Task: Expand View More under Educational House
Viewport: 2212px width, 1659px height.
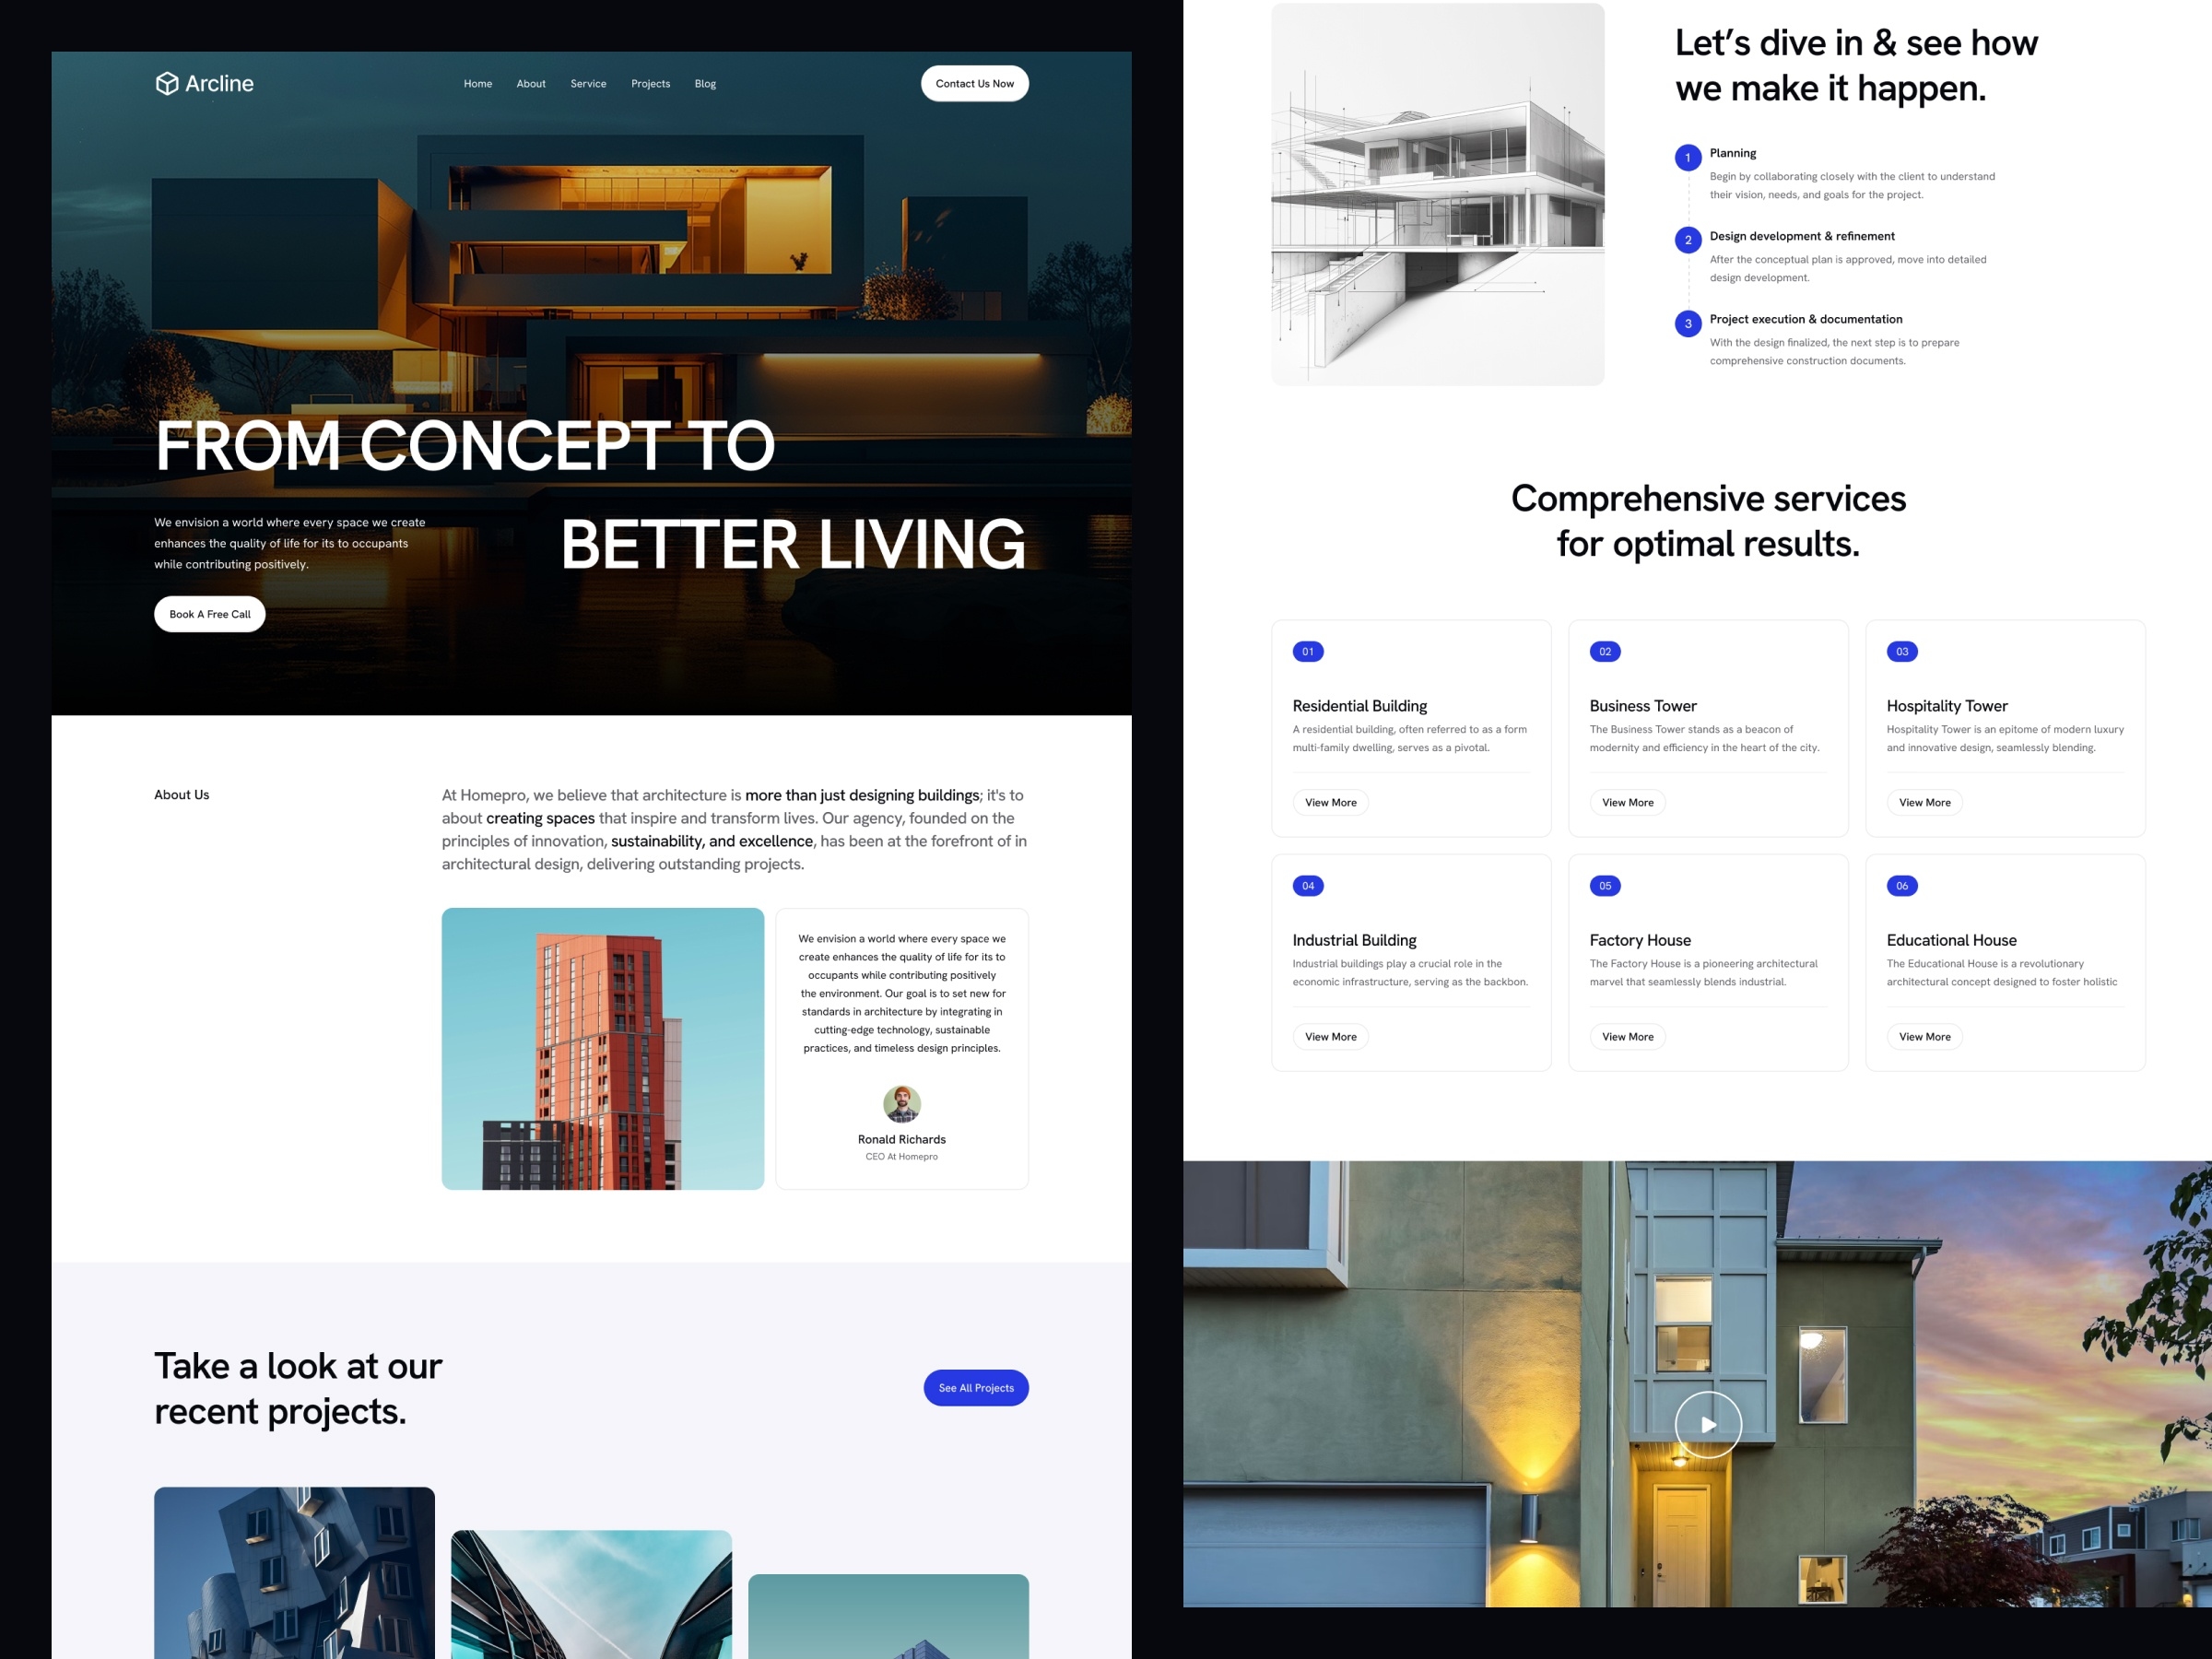Action: point(1924,1037)
